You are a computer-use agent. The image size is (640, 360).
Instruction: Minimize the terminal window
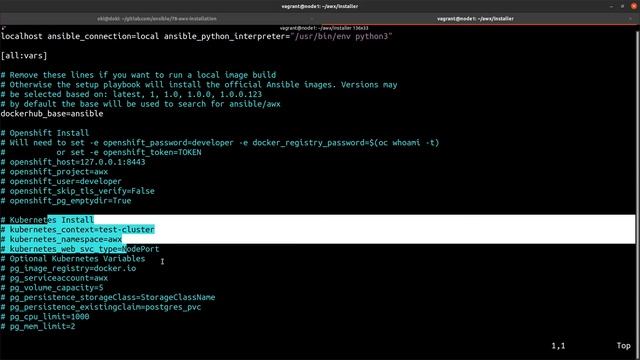(x=611, y=6)
